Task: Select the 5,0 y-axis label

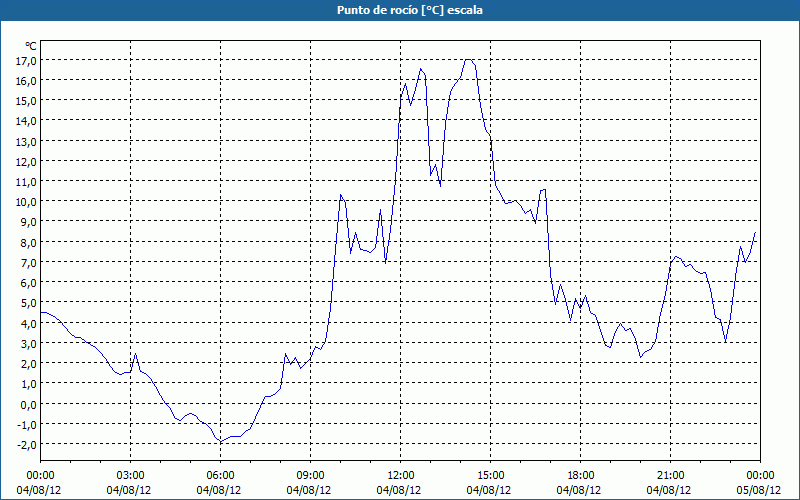Action: pos(28,303)
